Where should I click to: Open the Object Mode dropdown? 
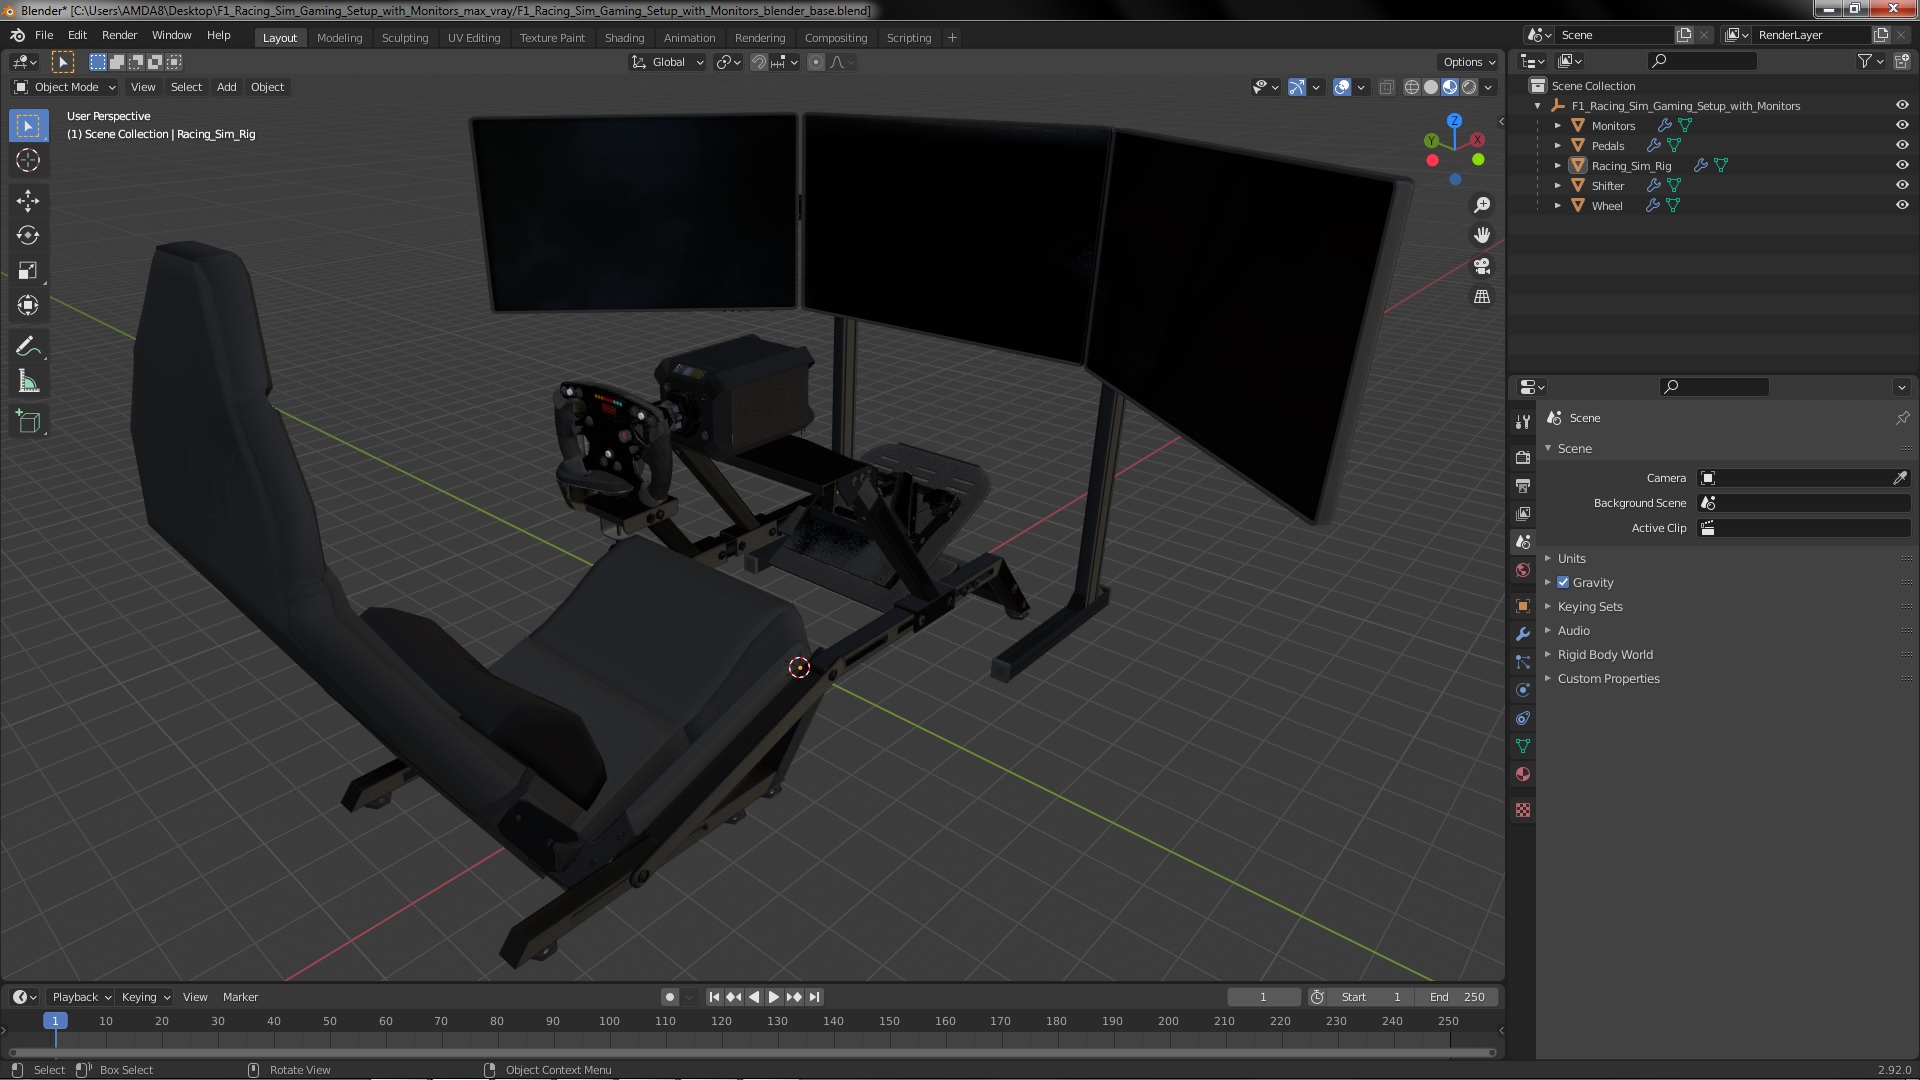[66, 87]
